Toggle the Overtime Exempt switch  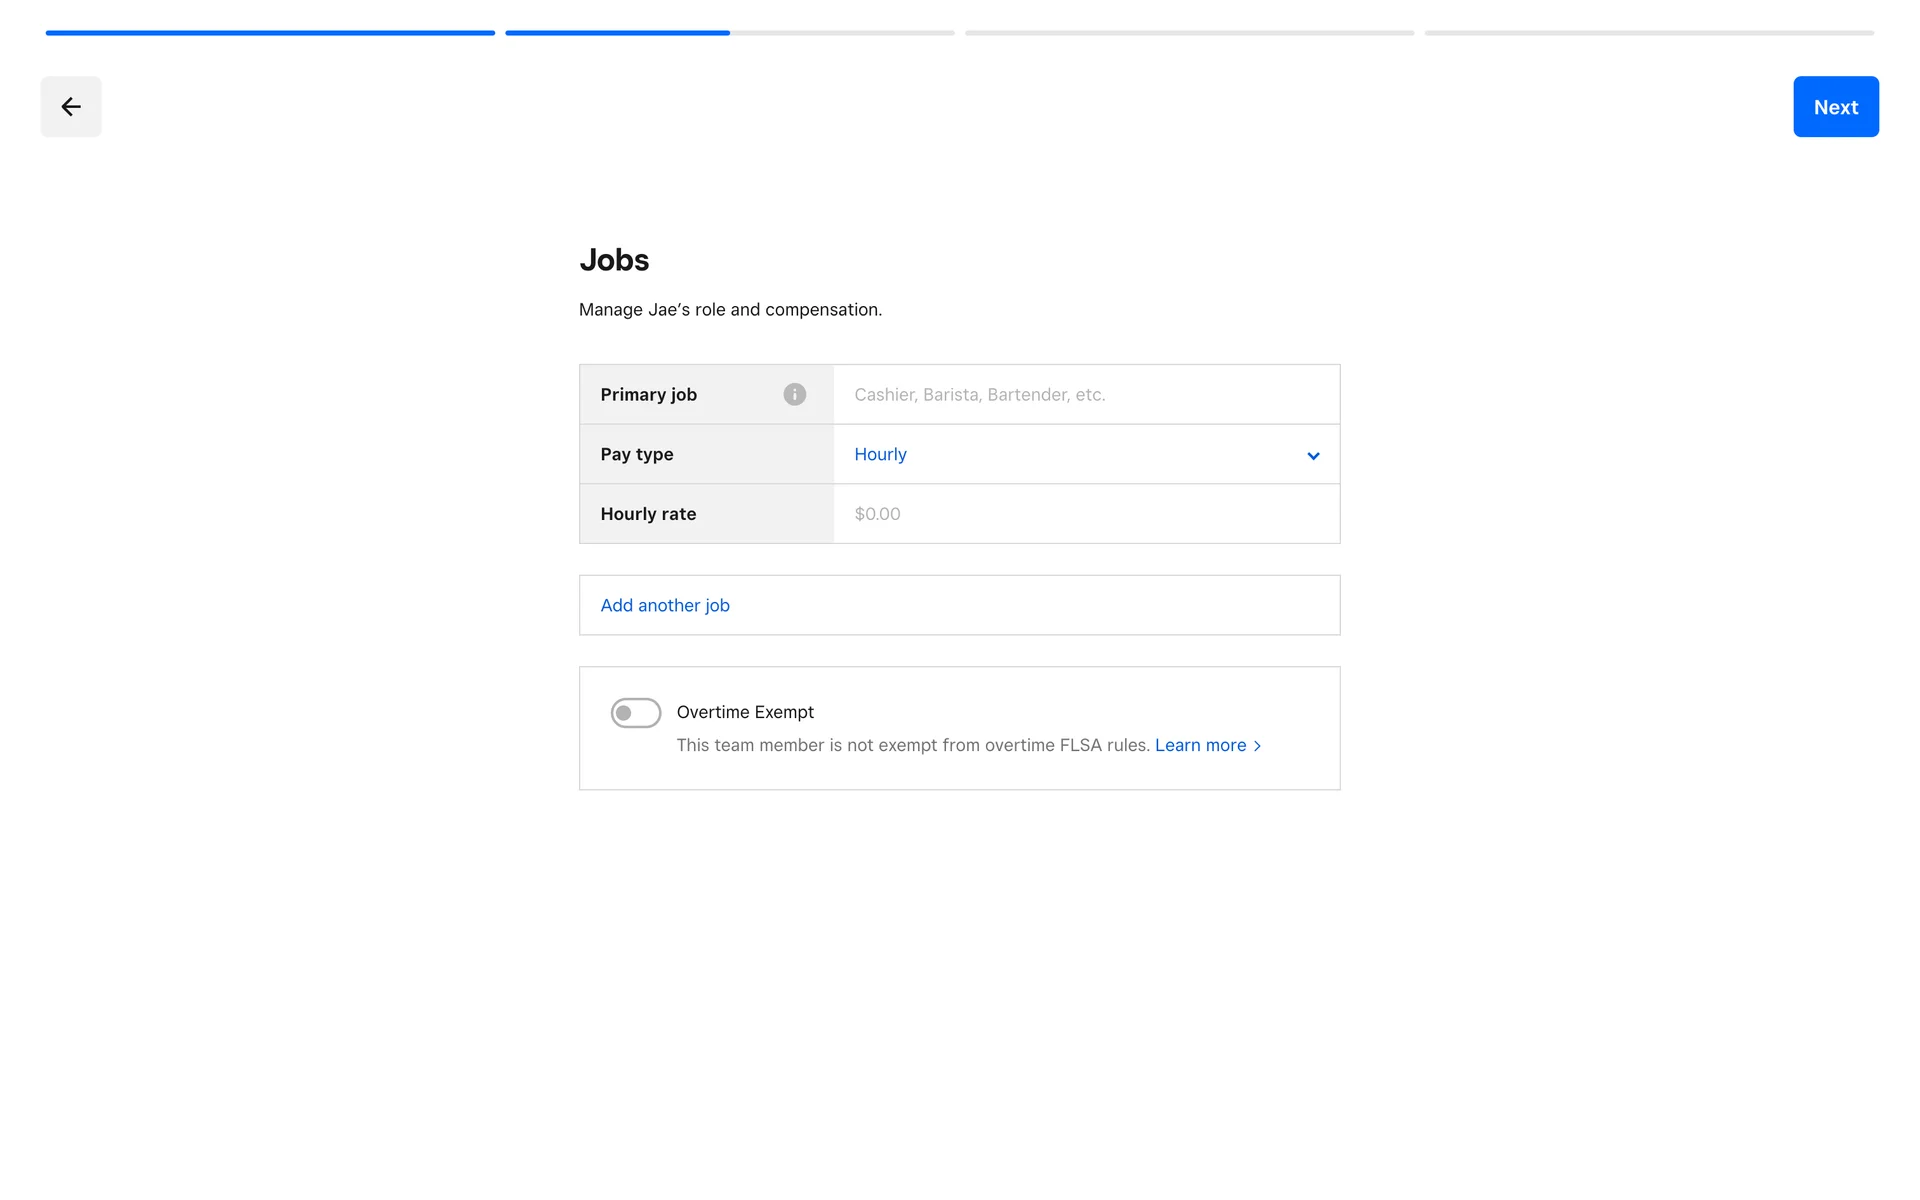point(636,713)
